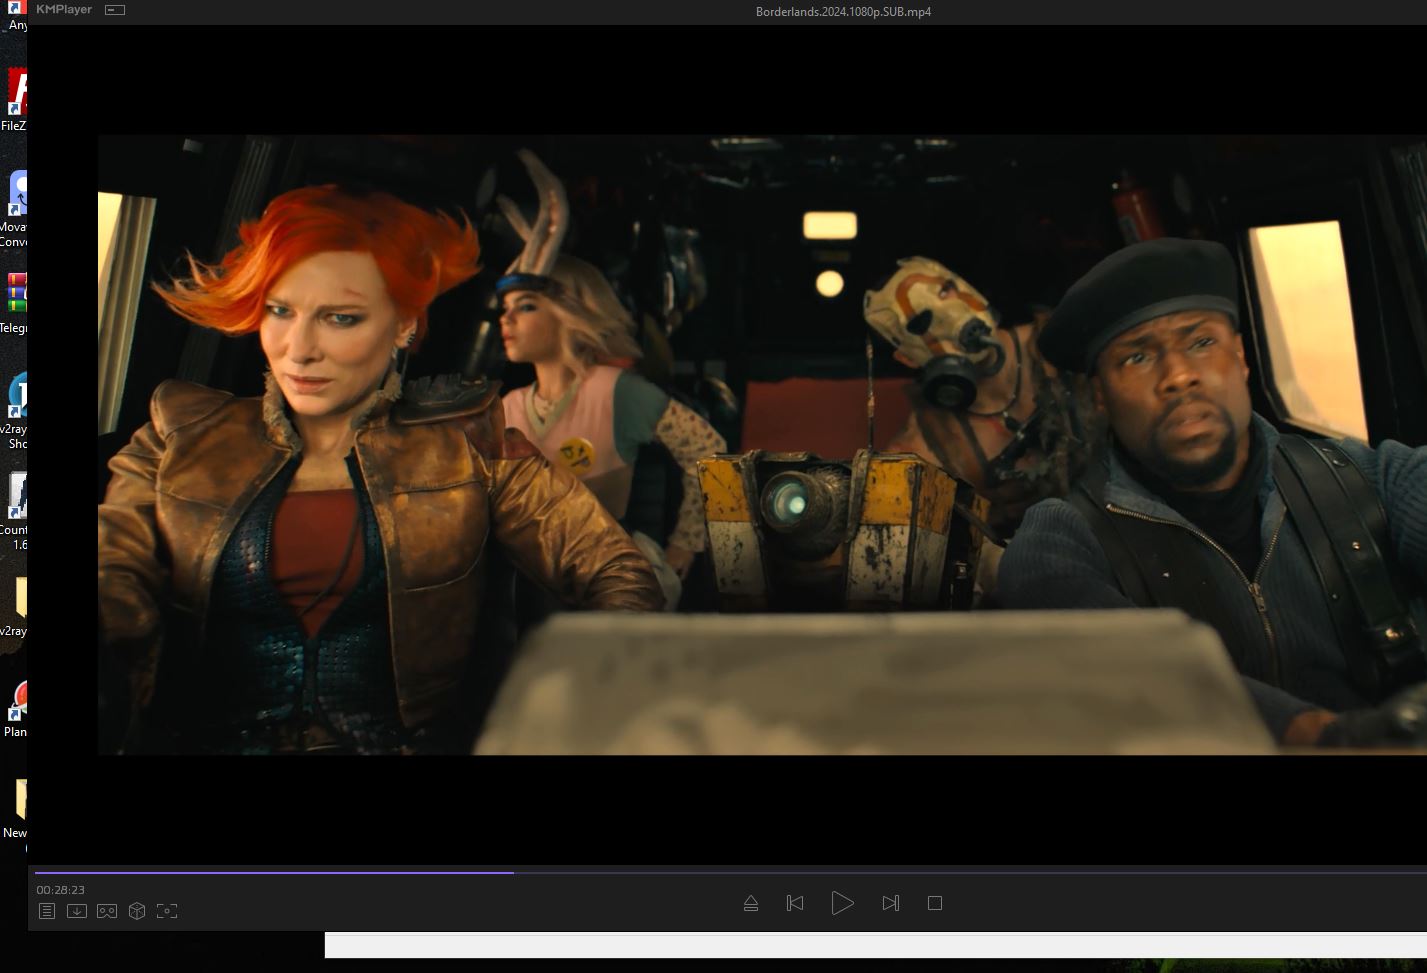Open the playlist panel icon
This screenshot has height=973, width=1427.
47,911
